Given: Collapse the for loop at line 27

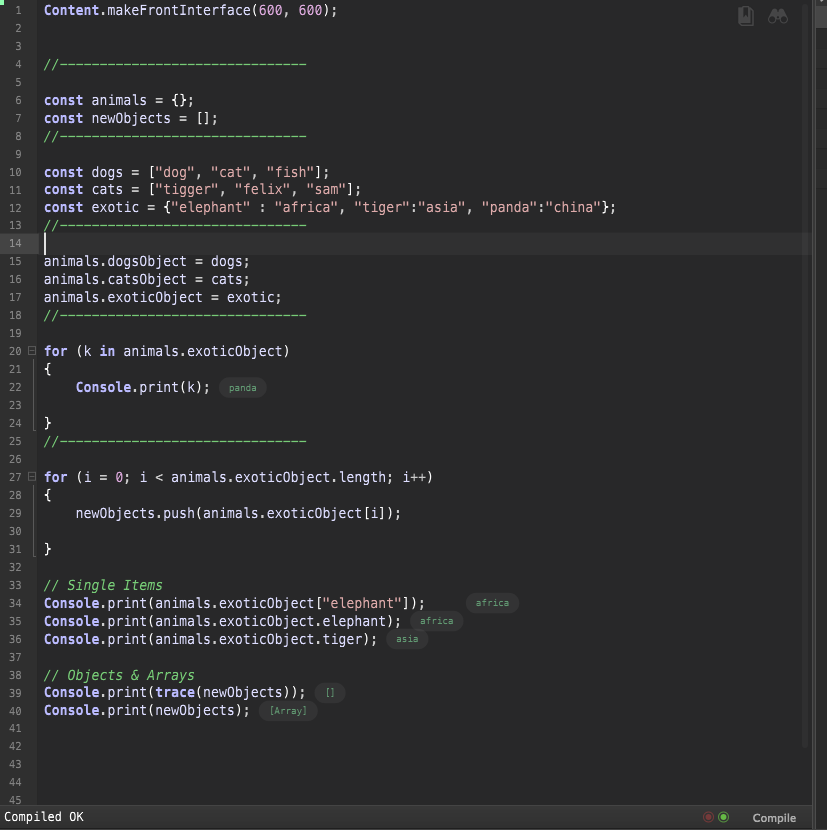Looking at the screenshot, I should (32, 476).
